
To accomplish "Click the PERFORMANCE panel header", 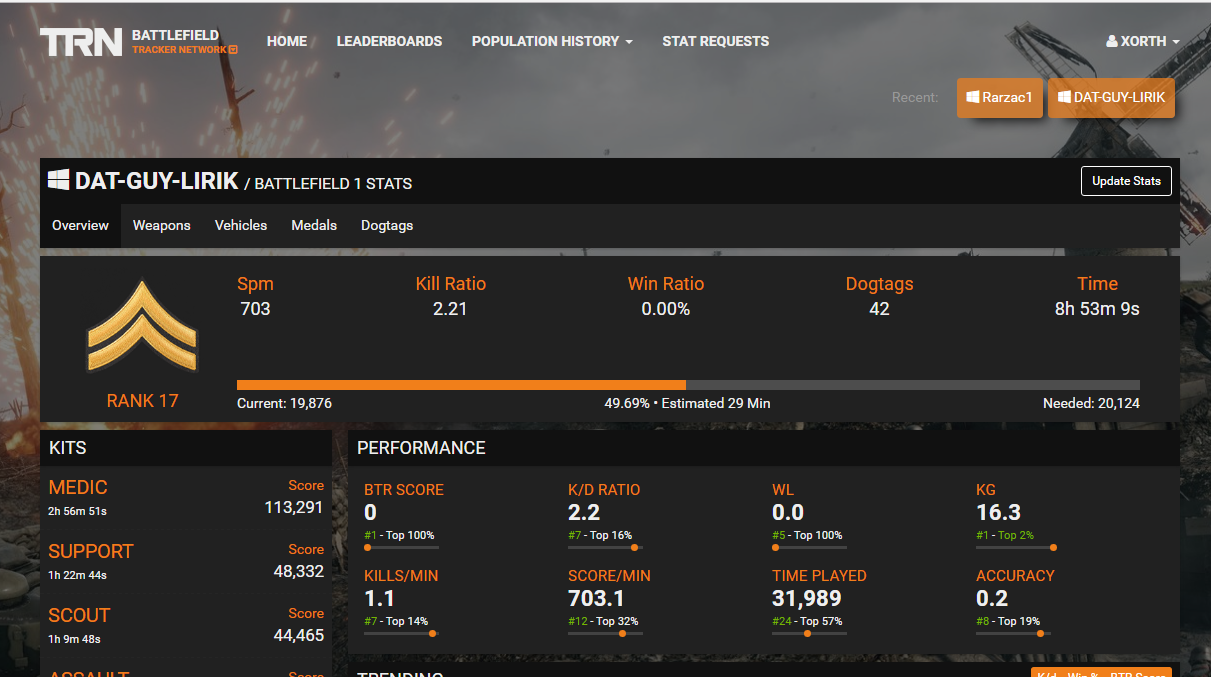I will (x=764, y=448).
